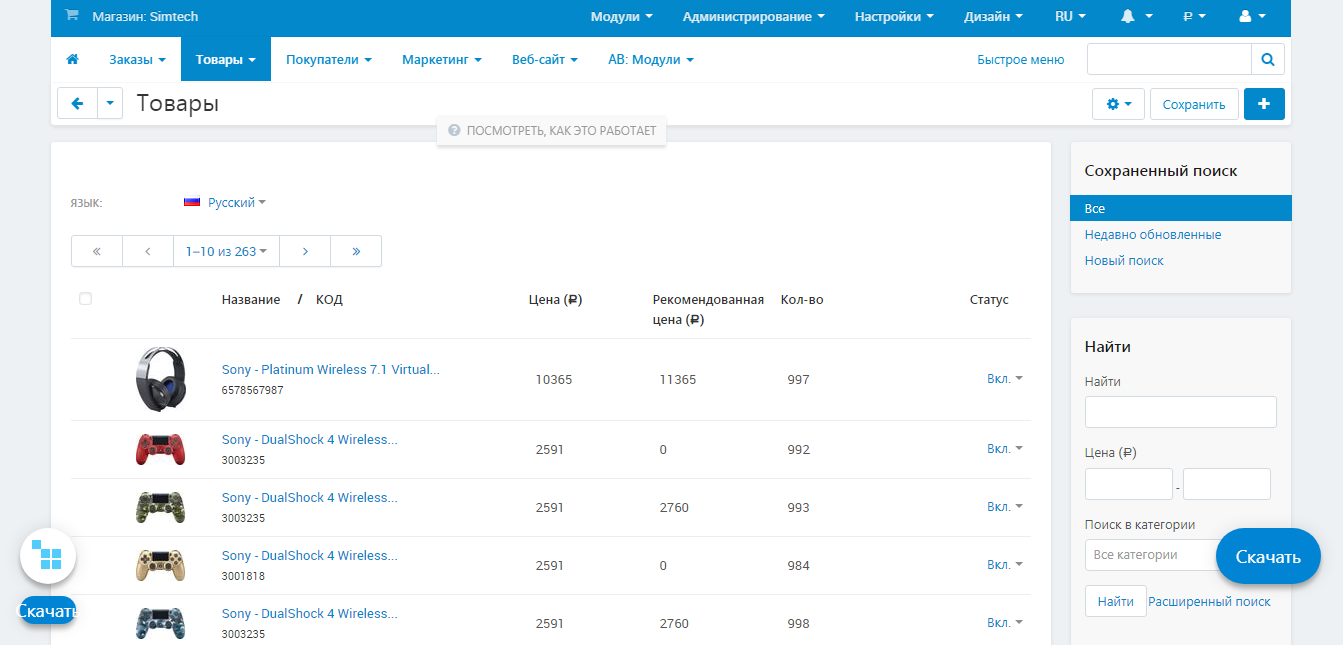Open the Дизайн menu
The height and width of the screenshot is (645, 1343).
coord(993,16)
